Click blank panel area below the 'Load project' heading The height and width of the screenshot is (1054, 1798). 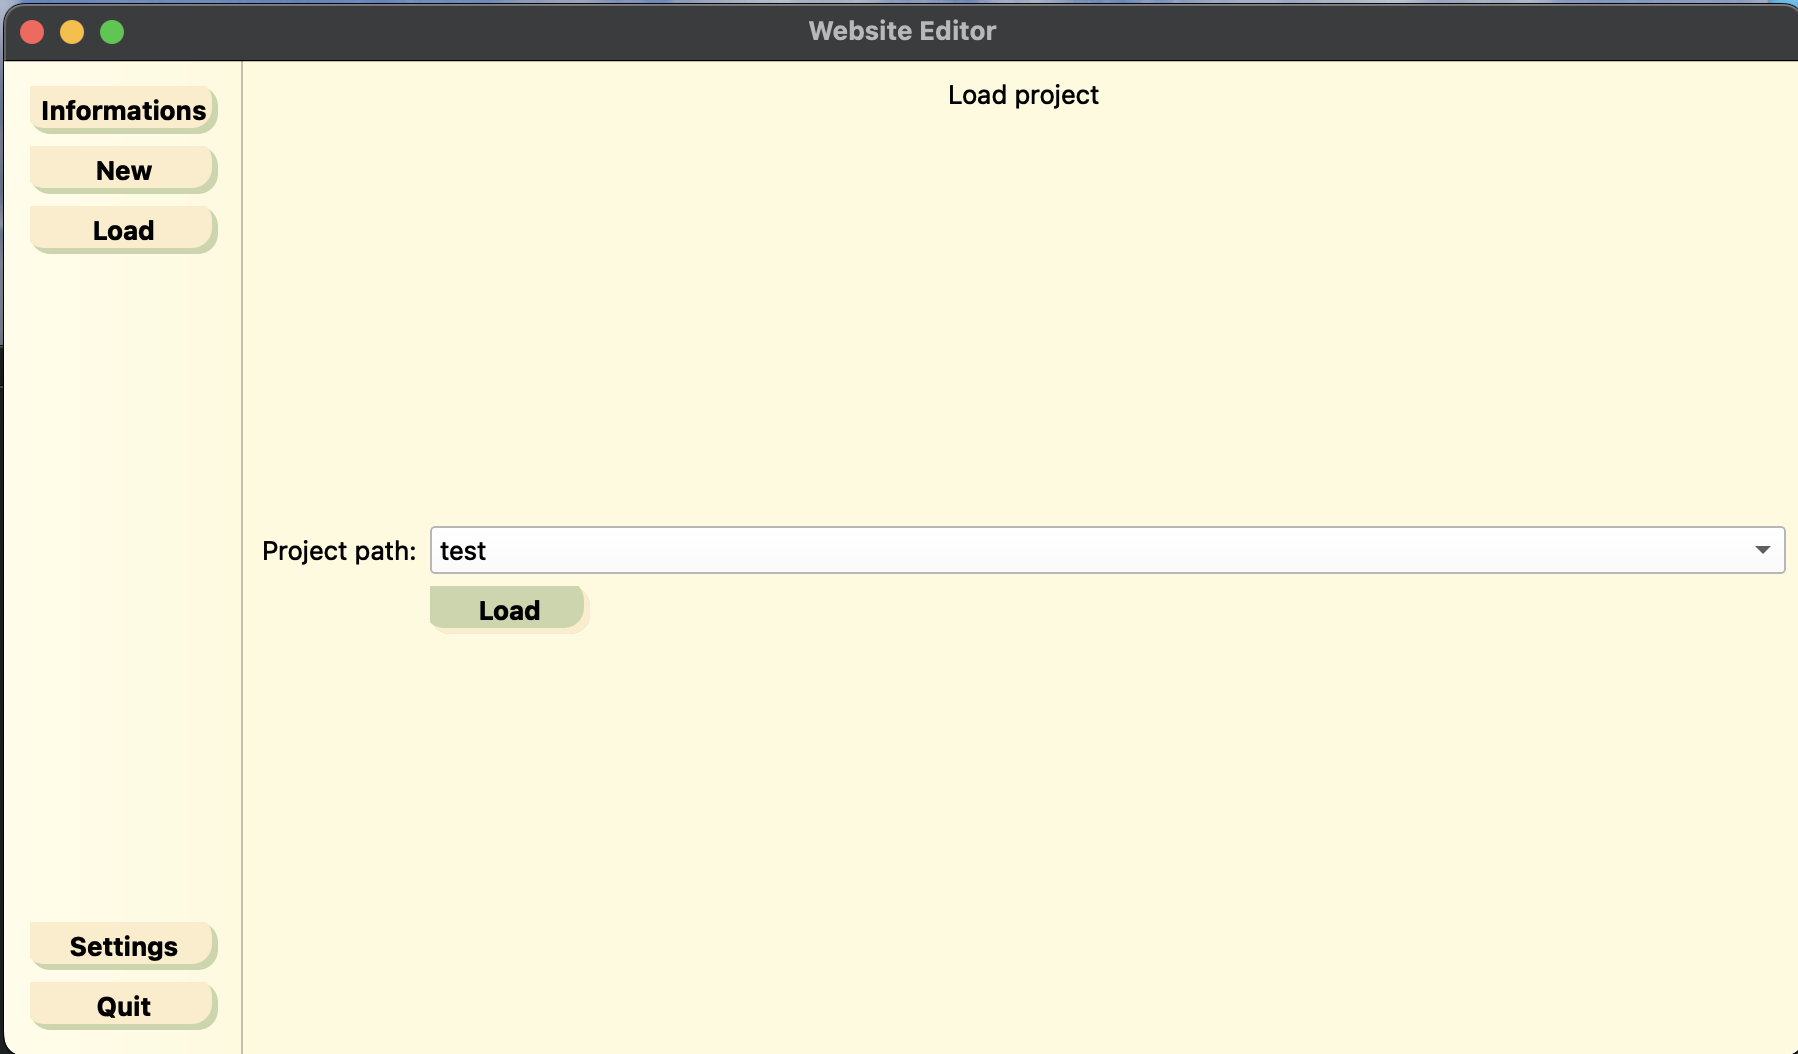coord(1022,300)
